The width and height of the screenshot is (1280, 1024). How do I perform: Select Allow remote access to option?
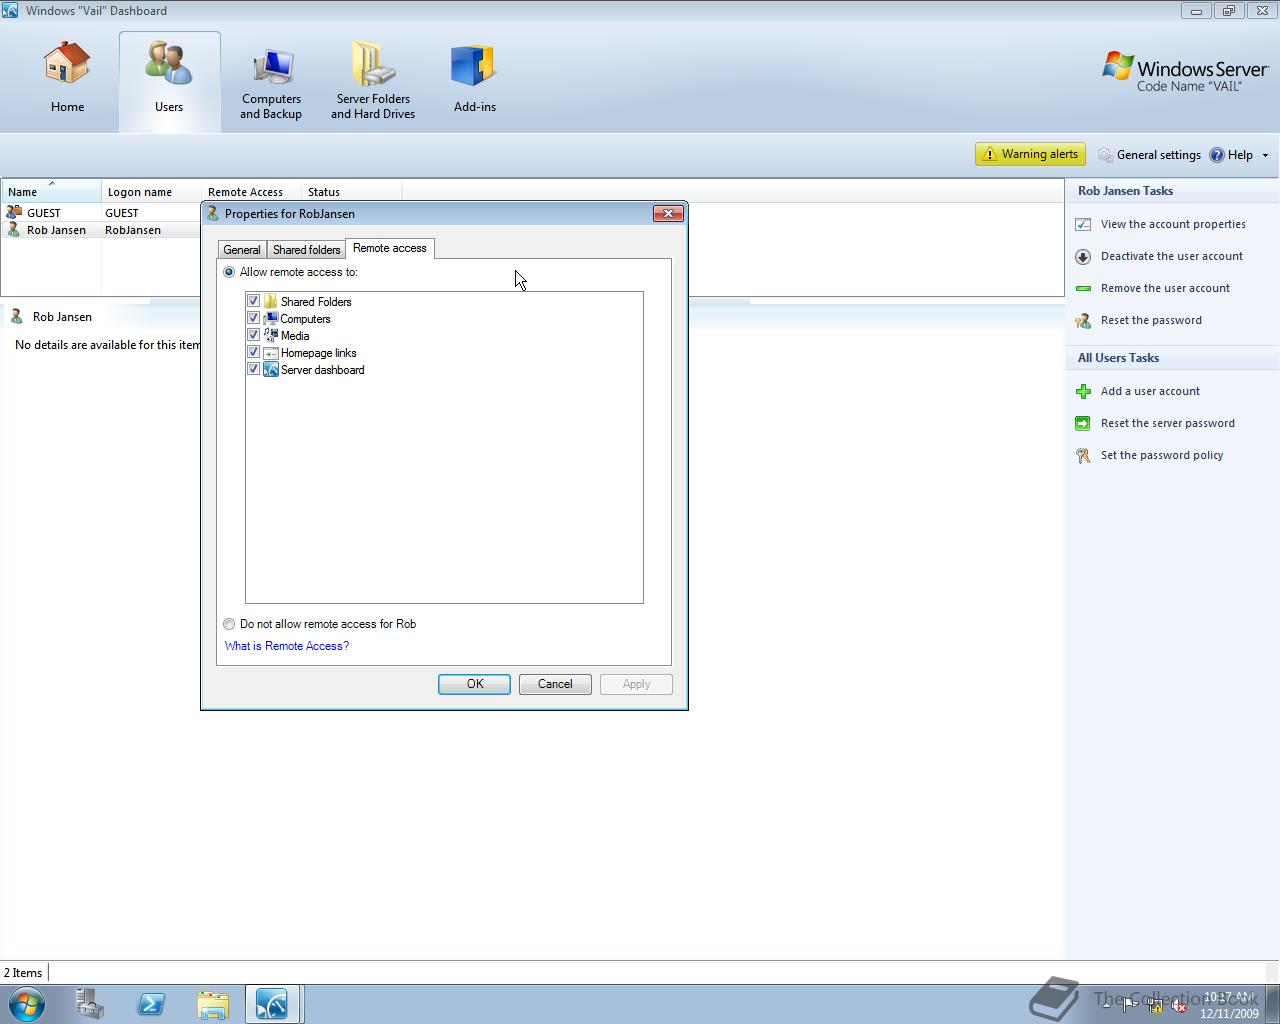point(229,272)
